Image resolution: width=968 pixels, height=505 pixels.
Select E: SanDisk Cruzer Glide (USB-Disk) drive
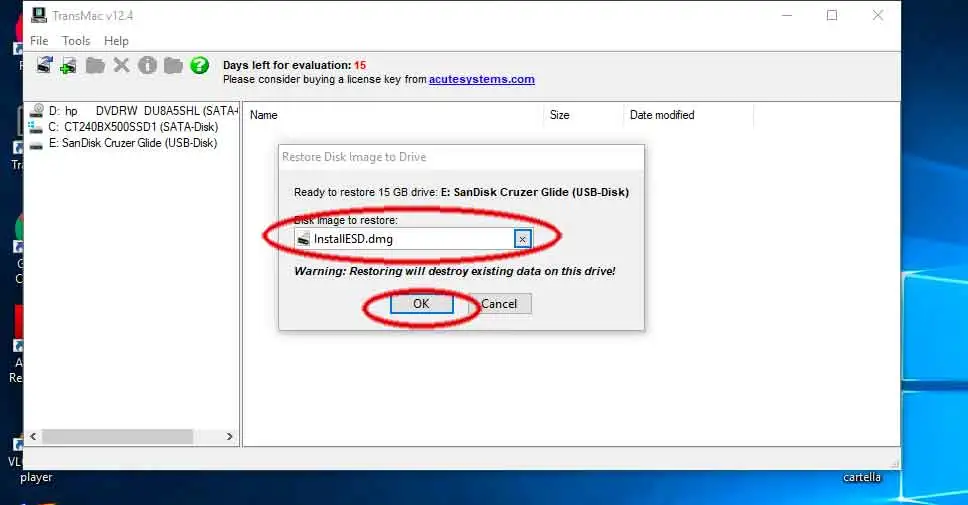(x=133, y=143)
